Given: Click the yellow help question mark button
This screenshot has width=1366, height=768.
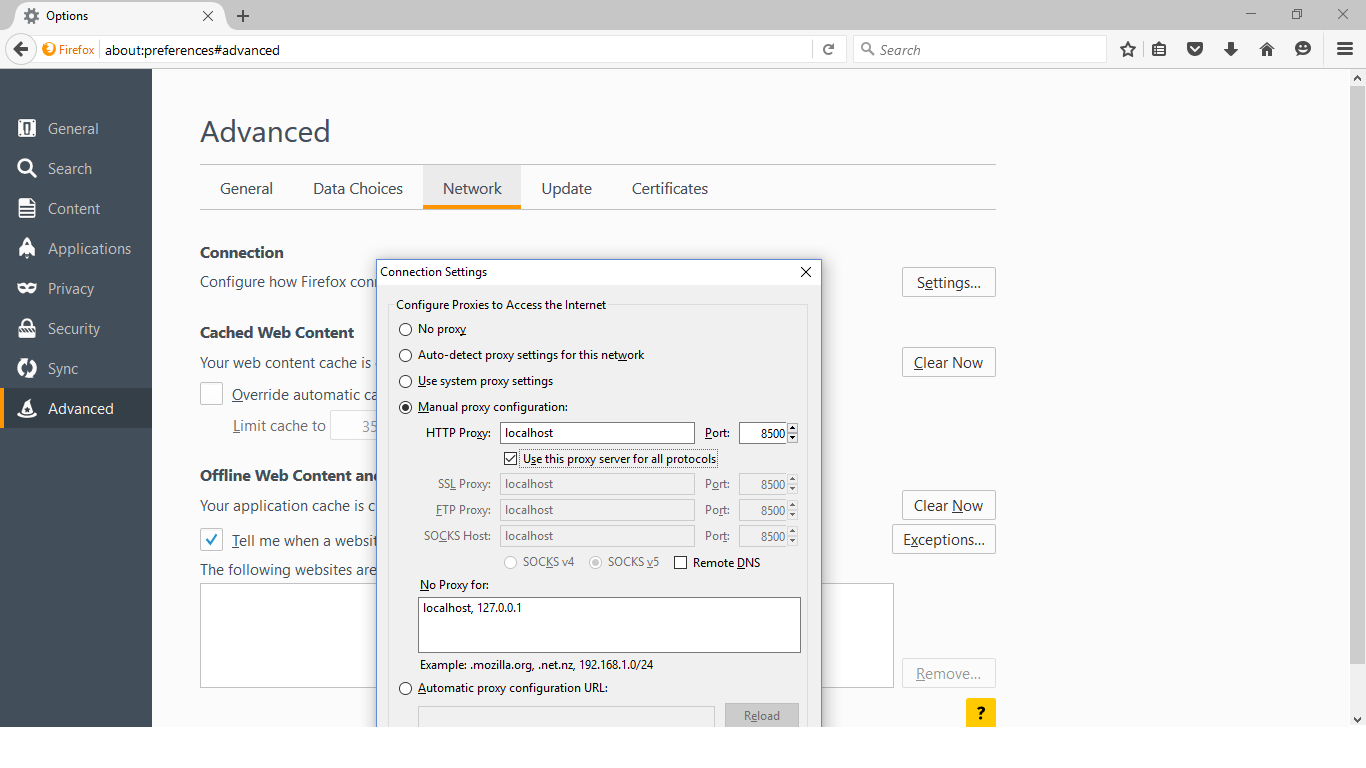Looking at the screenshot, I should tap(981, 713).
